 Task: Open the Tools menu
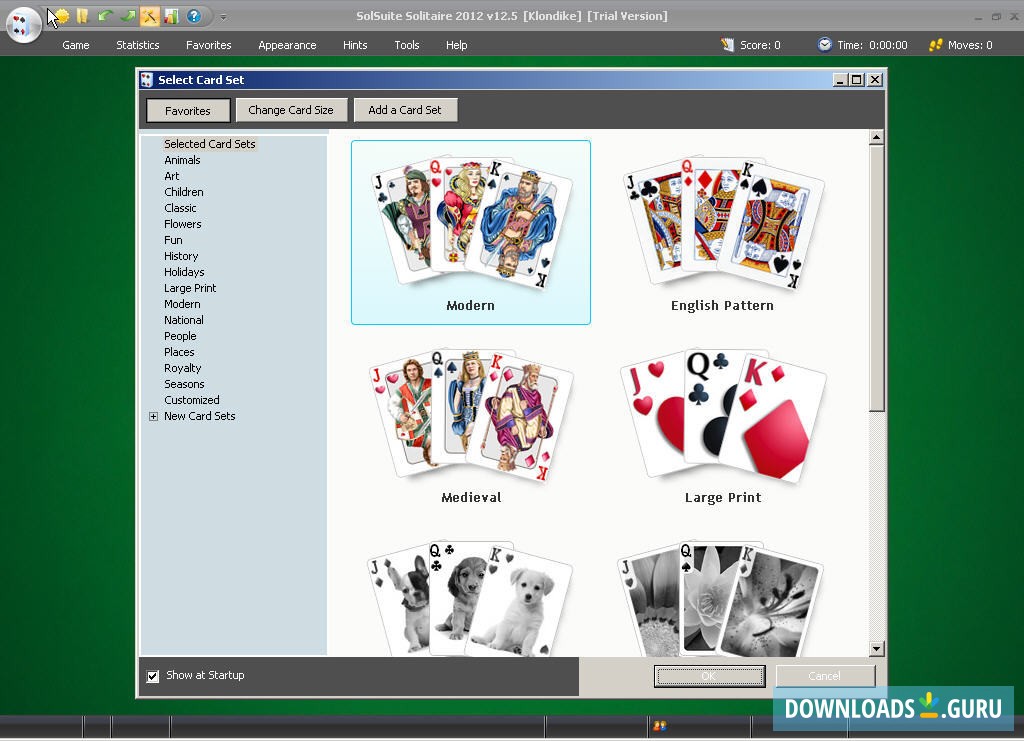click(407, 45)
